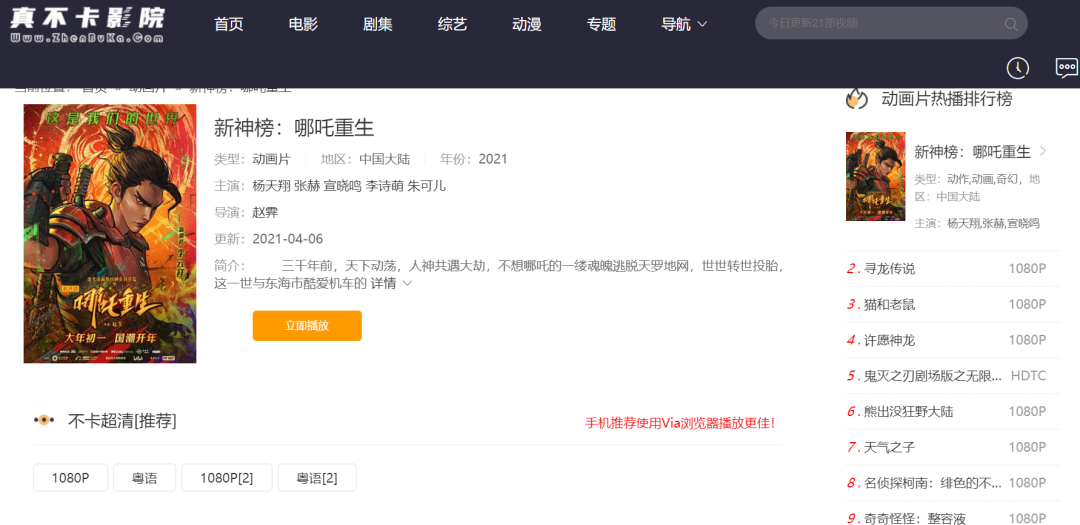Open ranking item 熊出没狂野大陆
This screenshot has width=1080, height=525.
pyautogui.click(x=908, y=412)
